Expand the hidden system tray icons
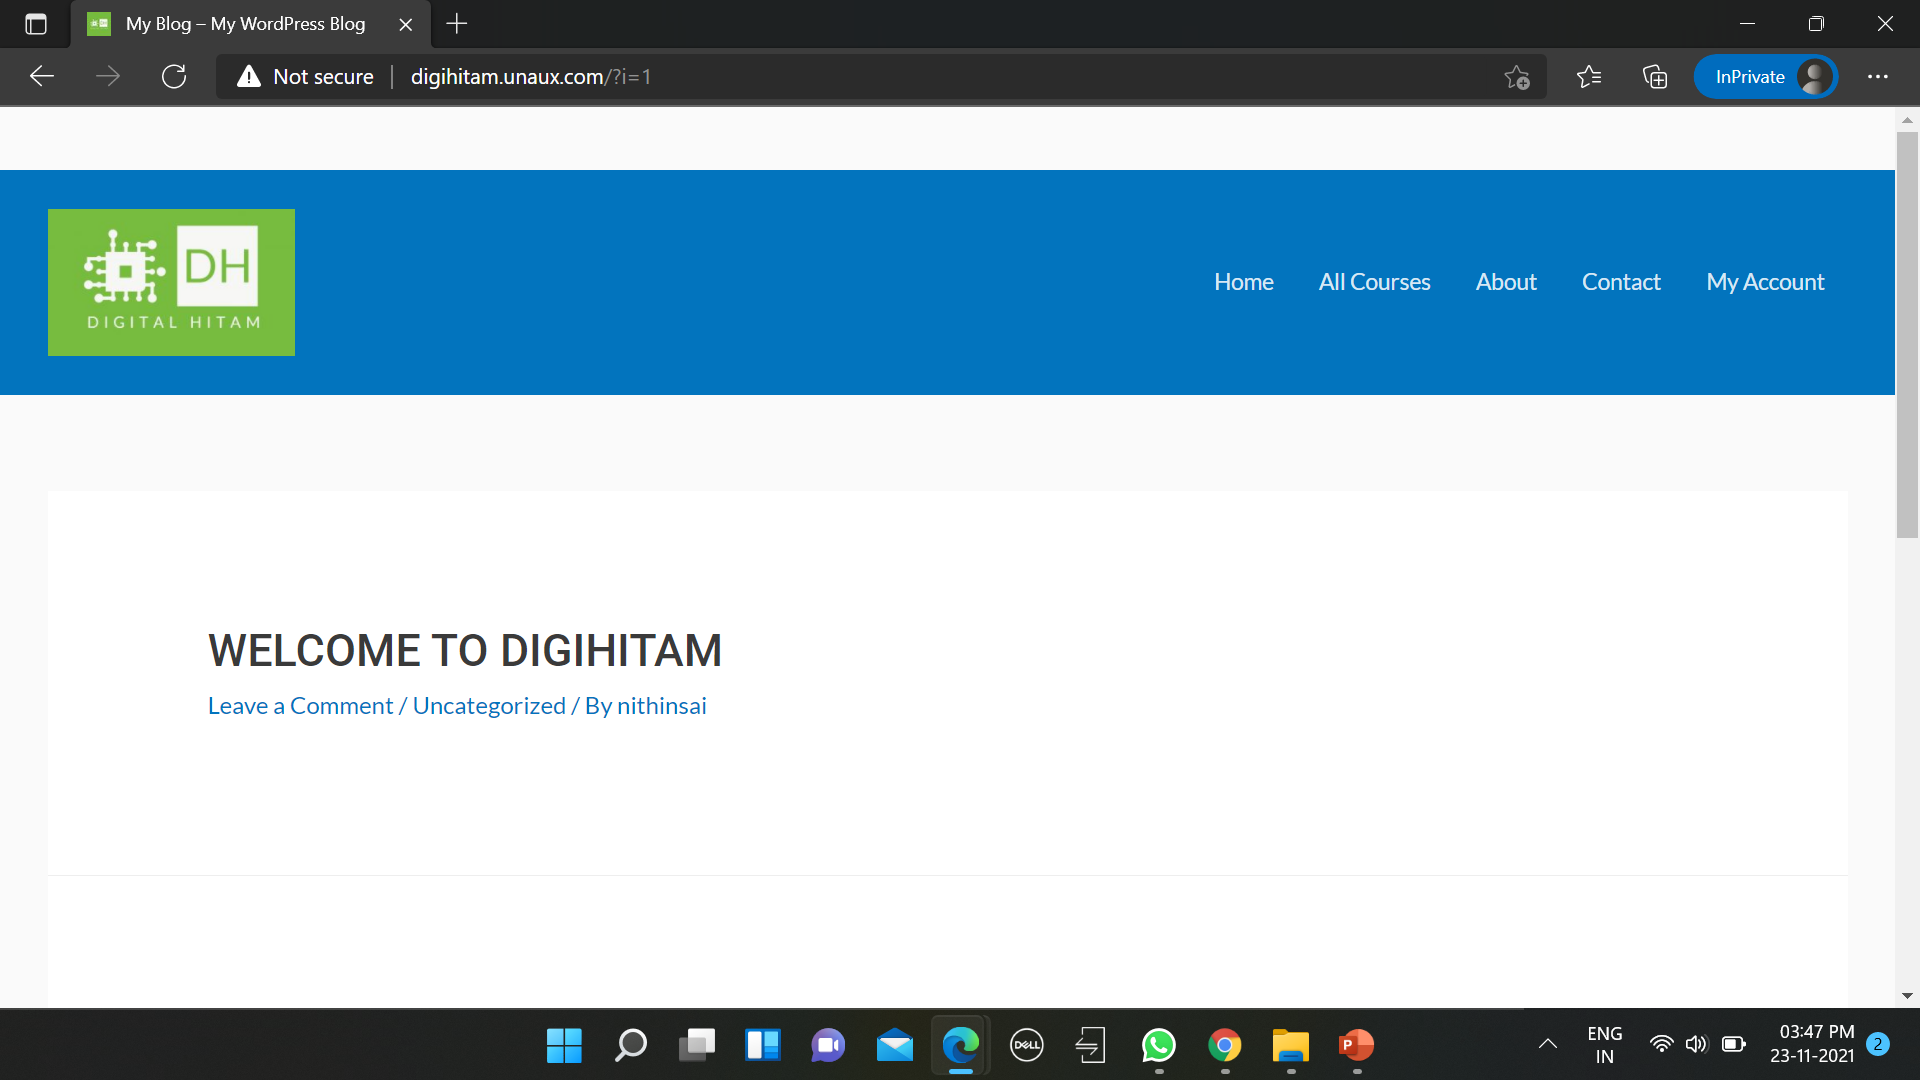 [1547, 1044]
